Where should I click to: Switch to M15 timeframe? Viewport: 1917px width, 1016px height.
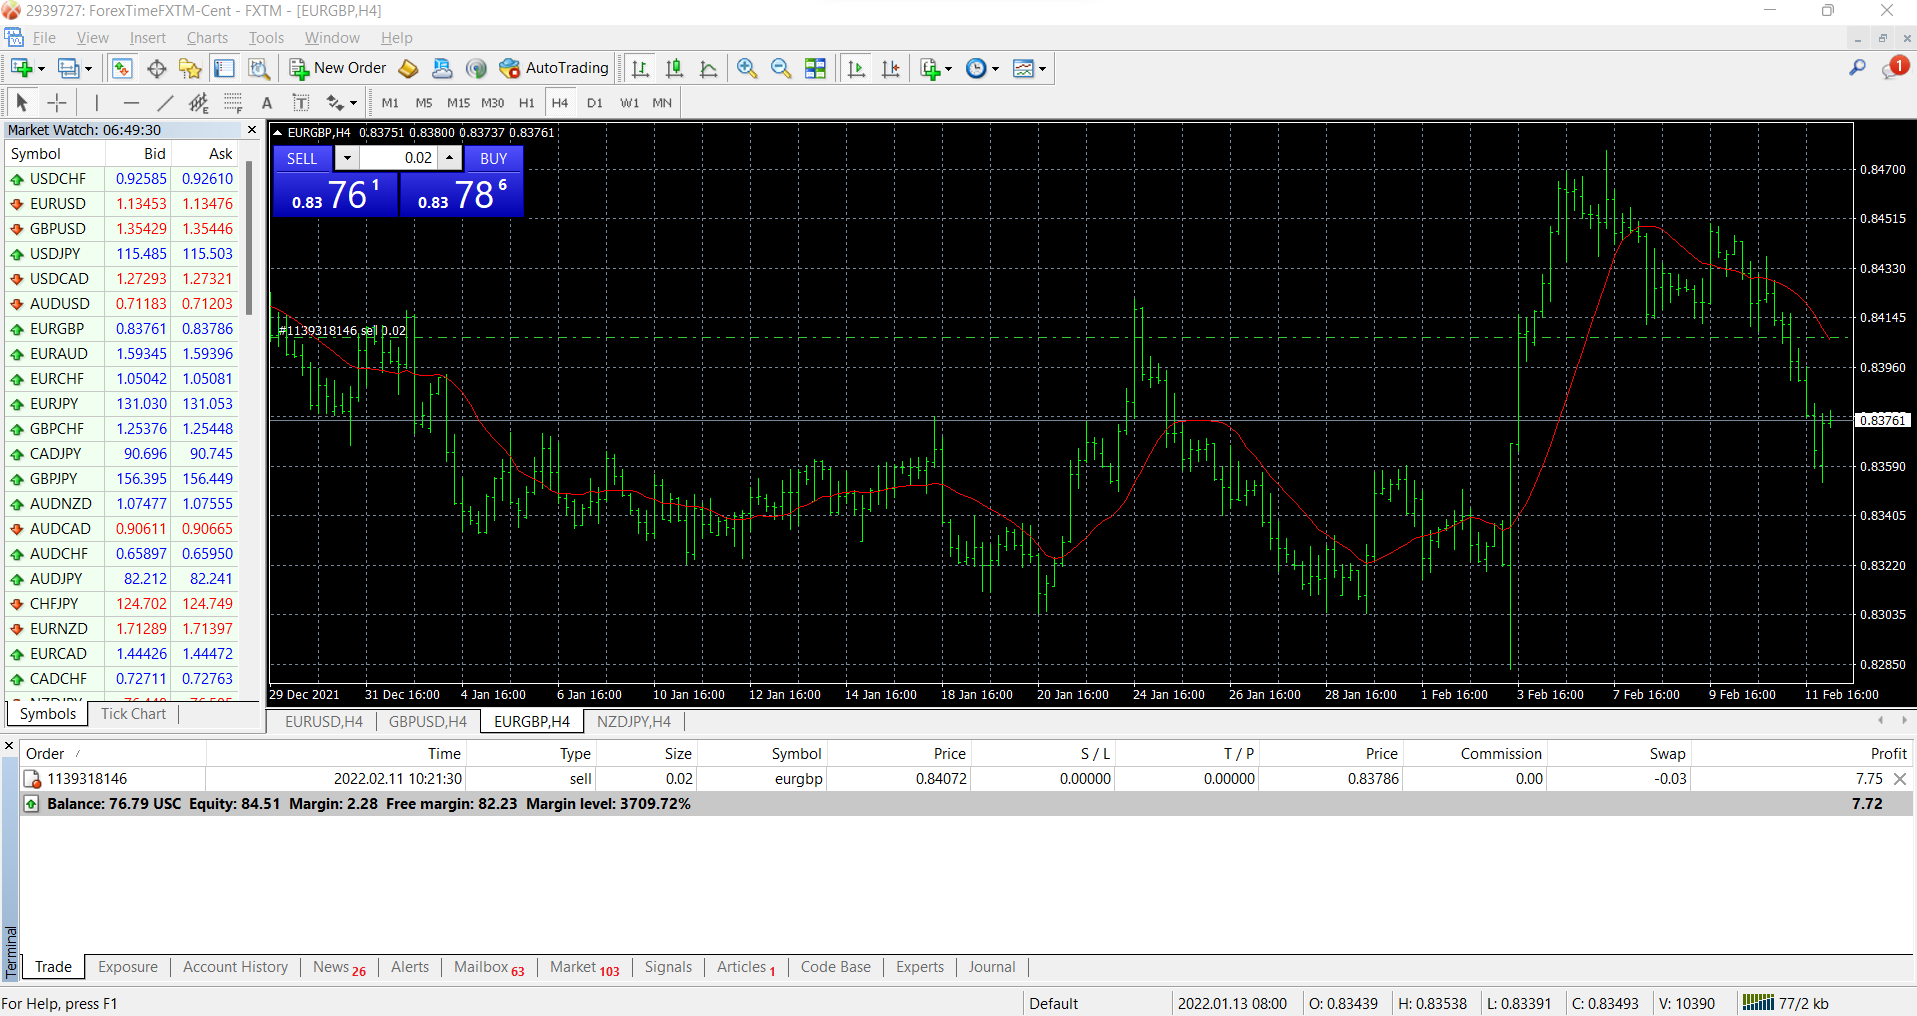coord(458,102)
